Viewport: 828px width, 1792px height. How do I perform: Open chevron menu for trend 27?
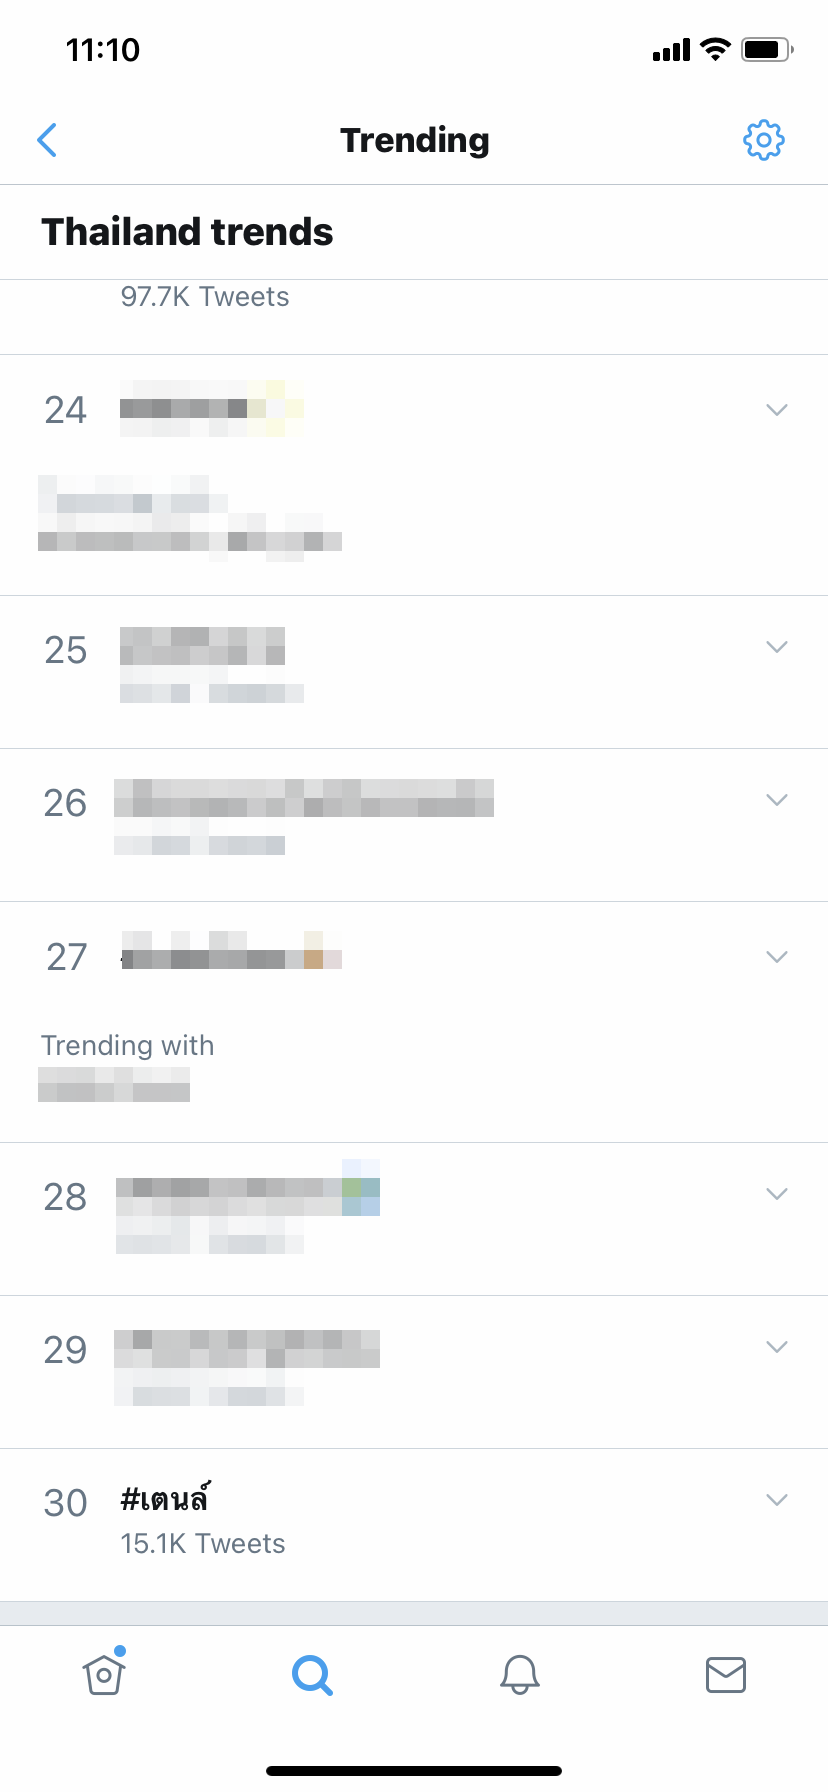tap(776, 957)
